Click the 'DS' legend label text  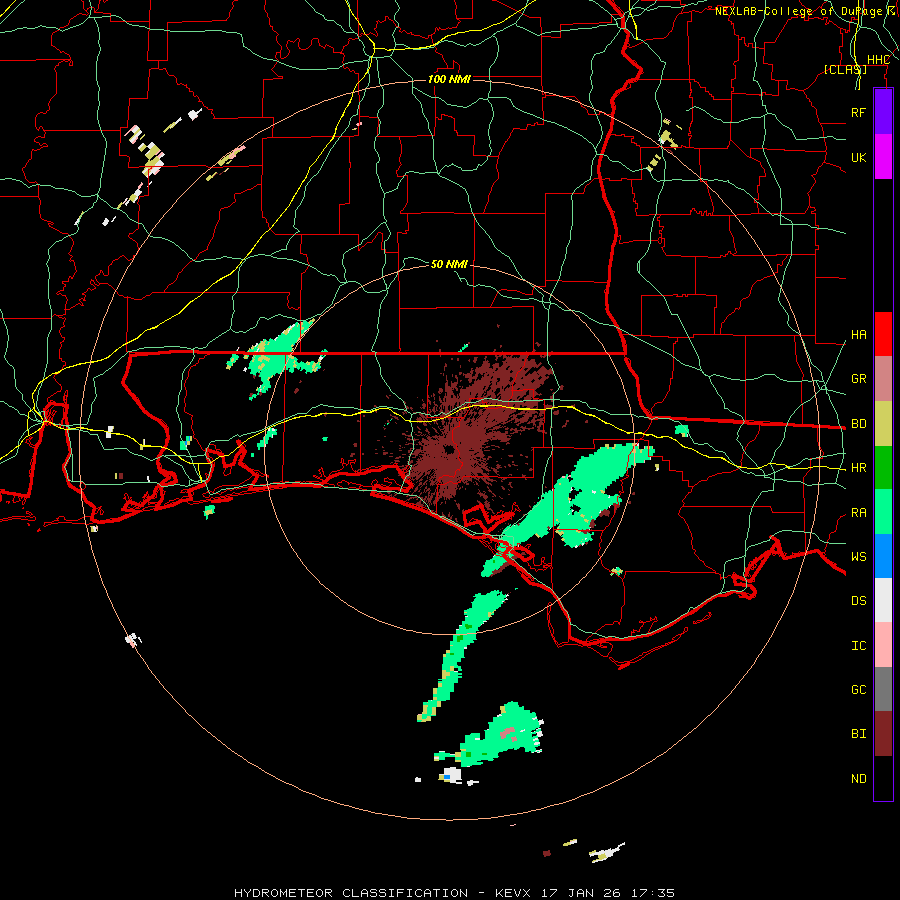point(858,601)
